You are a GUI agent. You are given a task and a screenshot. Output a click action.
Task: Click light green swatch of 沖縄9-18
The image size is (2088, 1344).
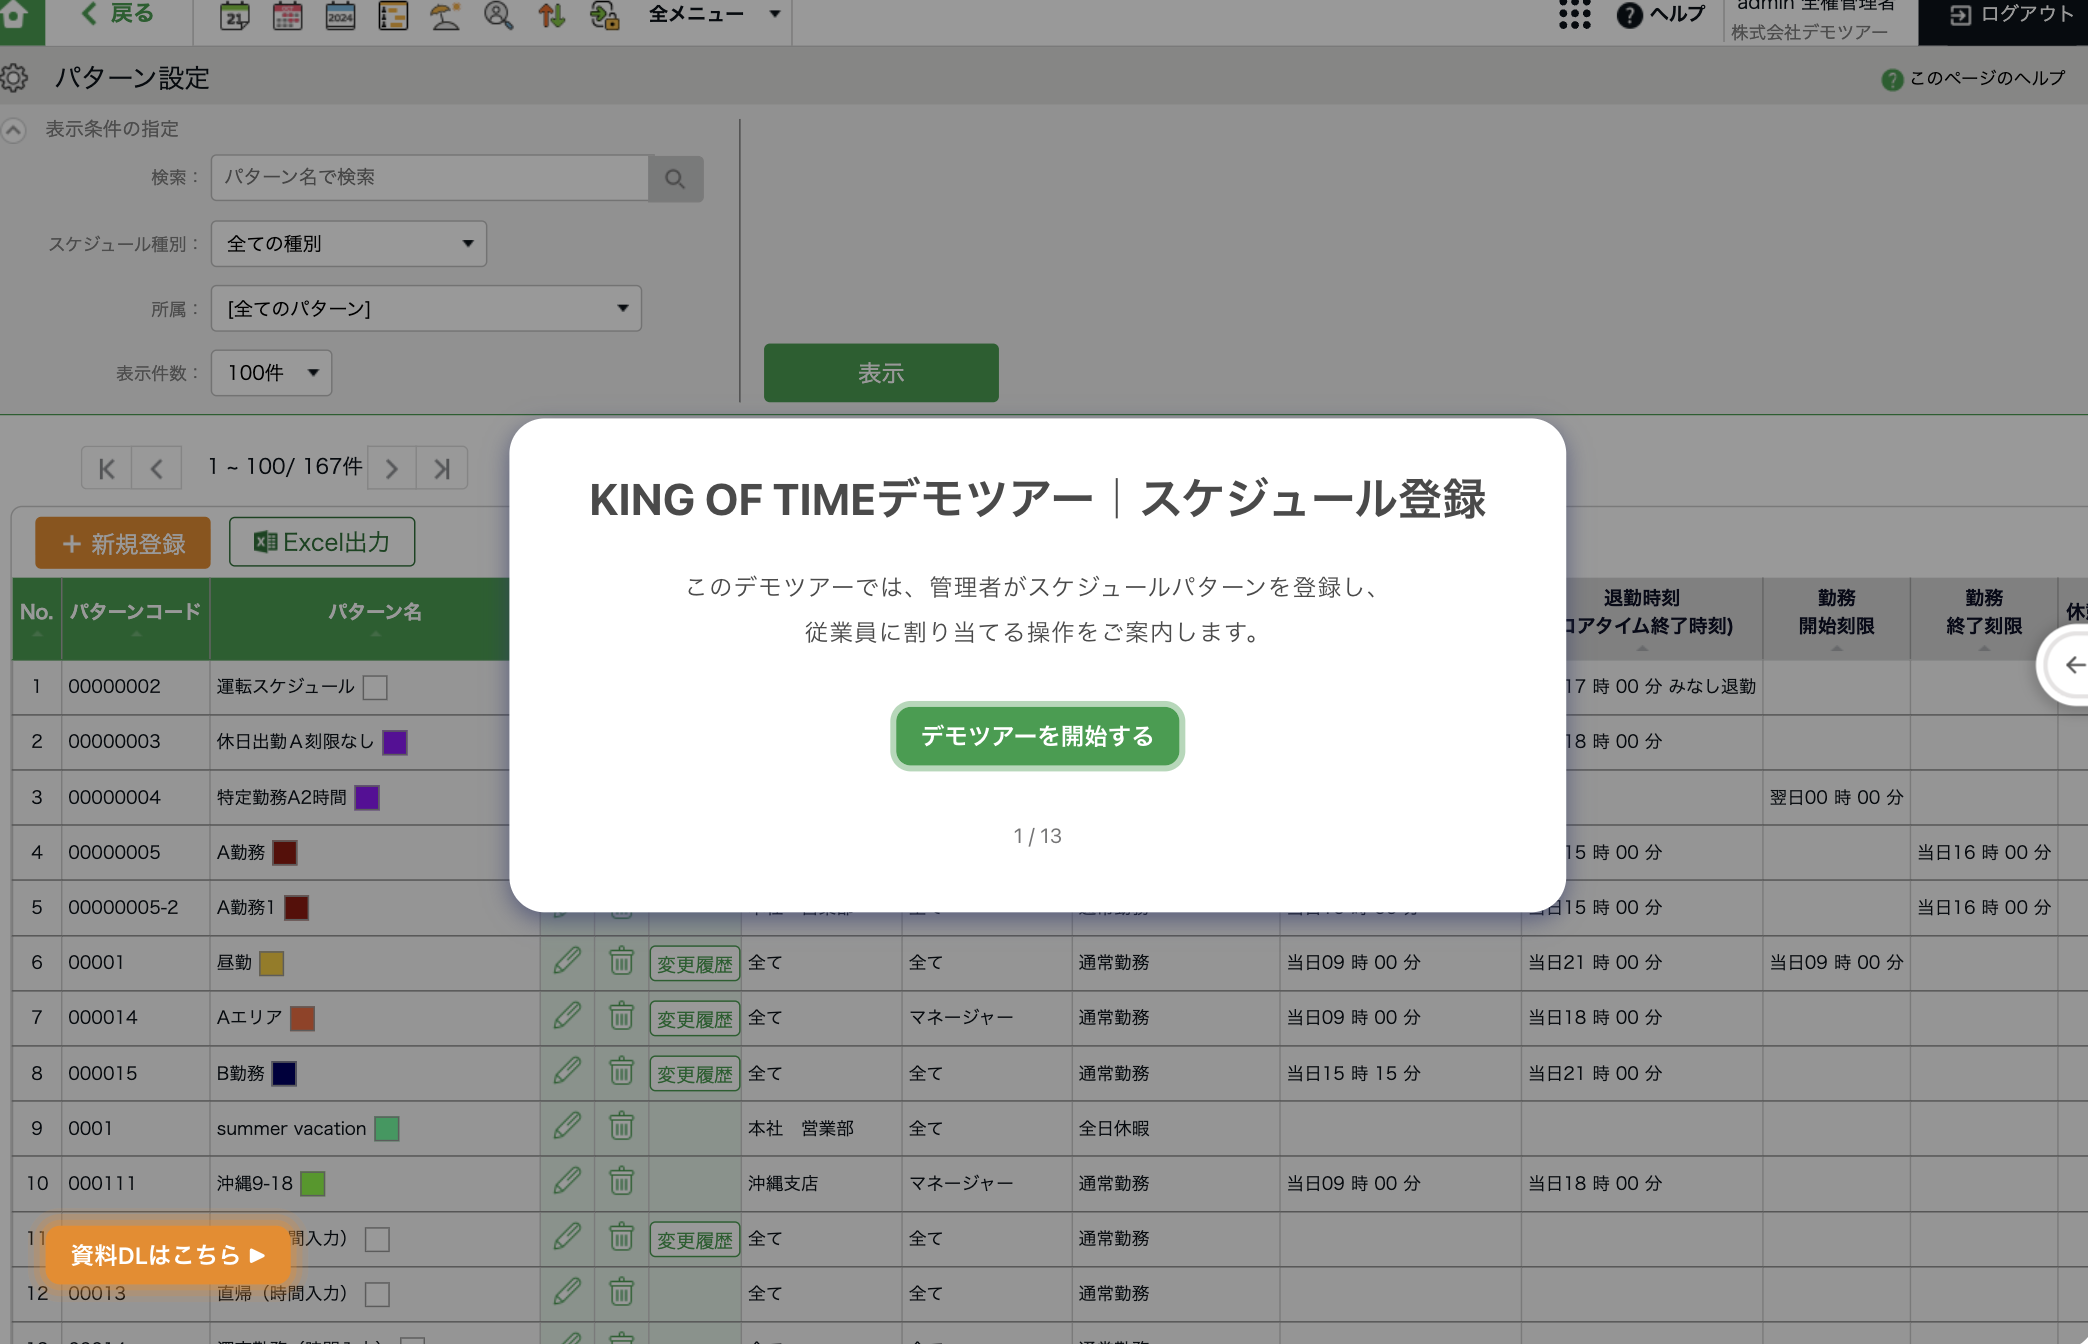point(313,1184)
